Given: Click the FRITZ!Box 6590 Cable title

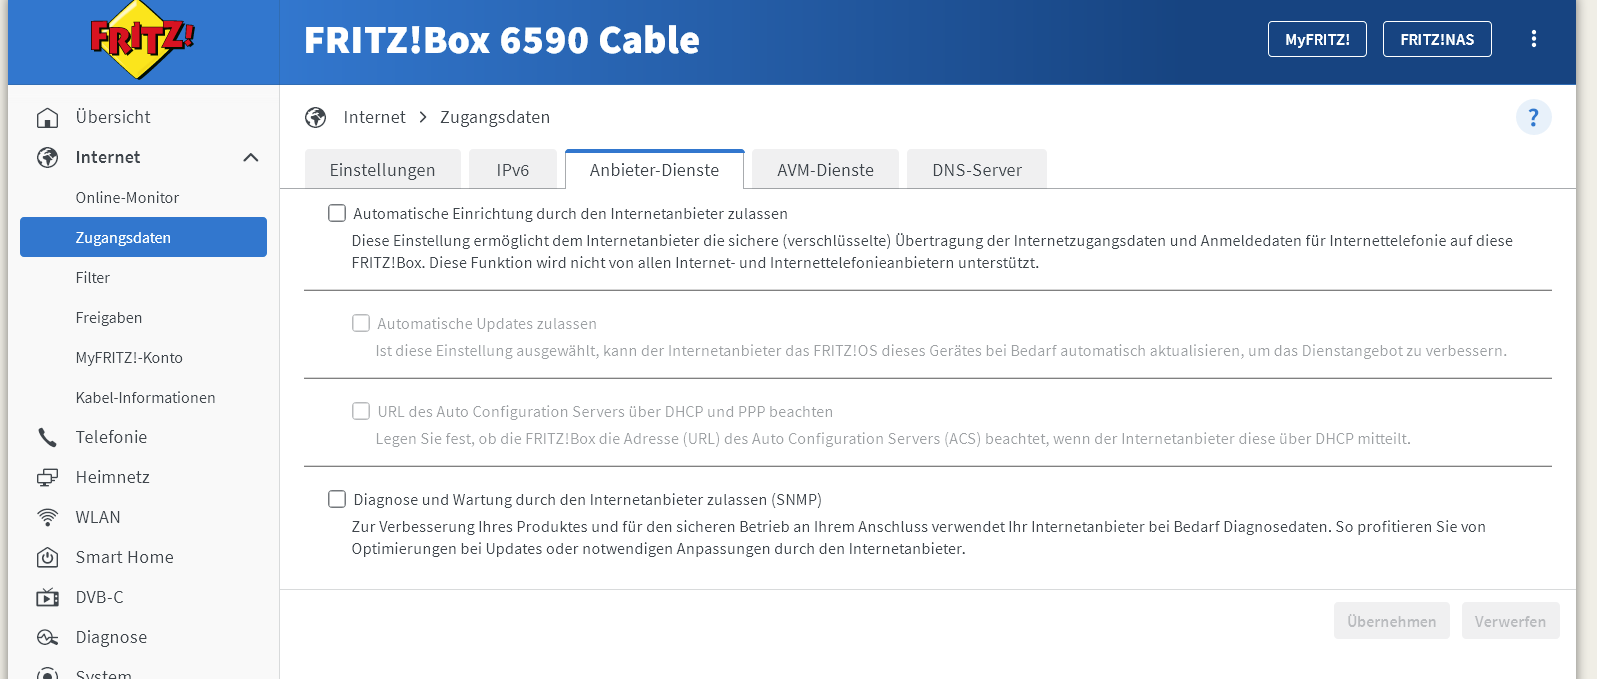Looking at the screenshot, I should coord(501,40).
